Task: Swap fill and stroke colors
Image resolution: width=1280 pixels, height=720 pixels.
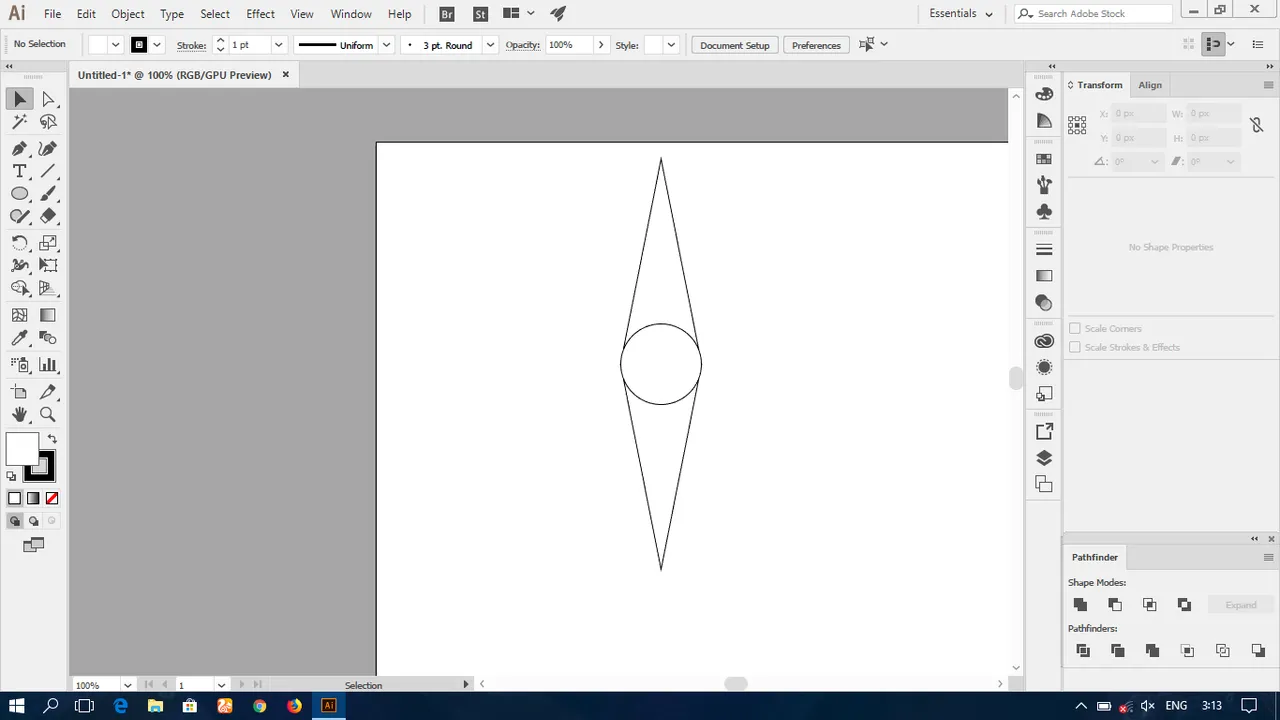Action: (x=52, y=439)
